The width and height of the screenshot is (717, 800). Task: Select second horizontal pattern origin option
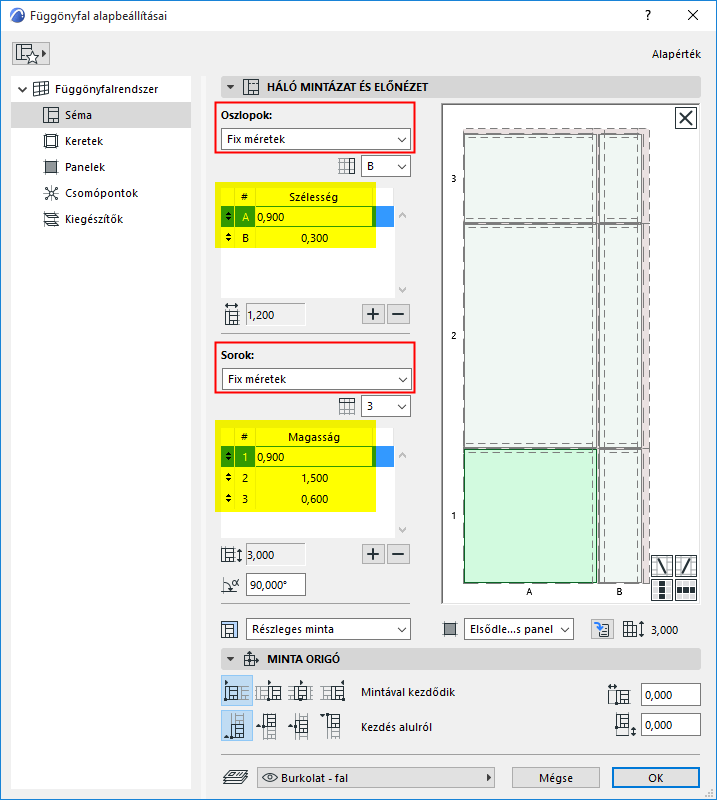click(x=269, y=692)
